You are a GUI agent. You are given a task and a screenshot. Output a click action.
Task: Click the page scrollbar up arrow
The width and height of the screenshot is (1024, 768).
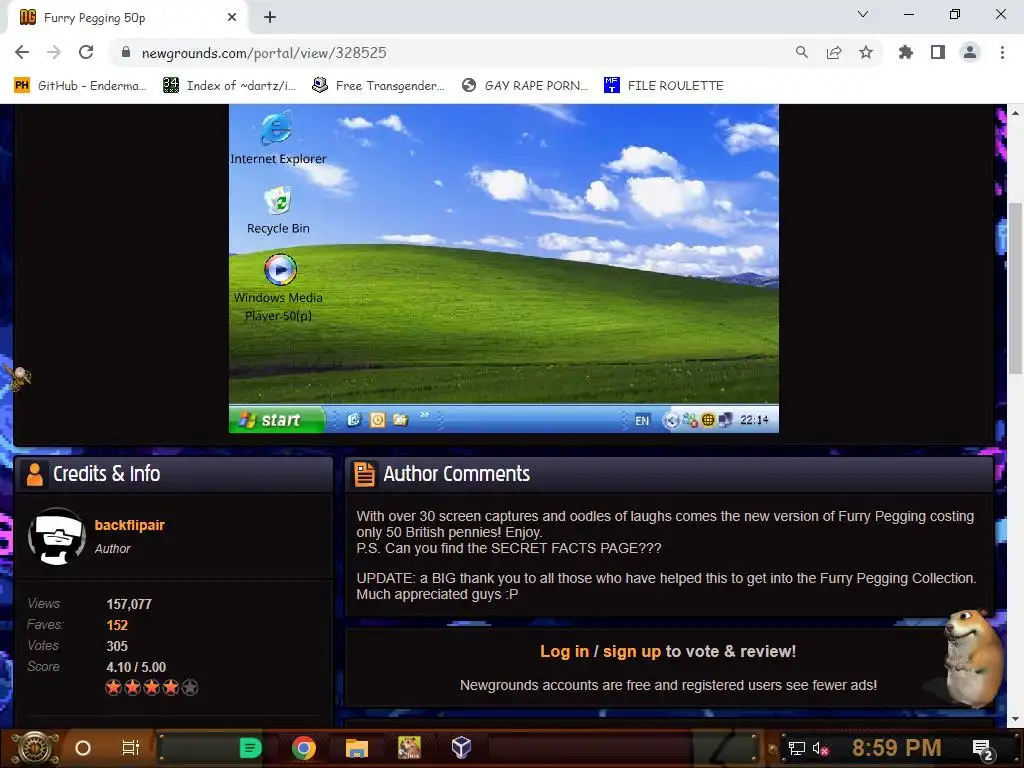pos(1015,112)
